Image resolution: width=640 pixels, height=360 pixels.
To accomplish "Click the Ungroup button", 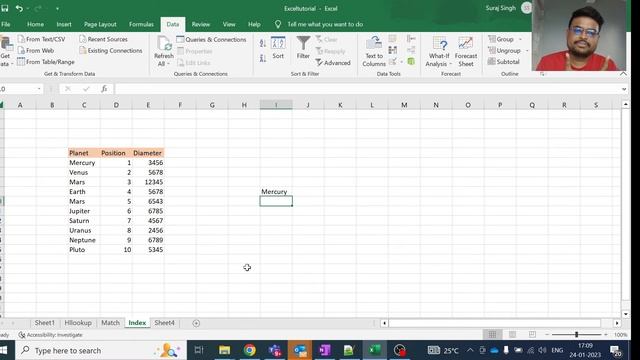I will pyautogui.click(x=504, y=51).
